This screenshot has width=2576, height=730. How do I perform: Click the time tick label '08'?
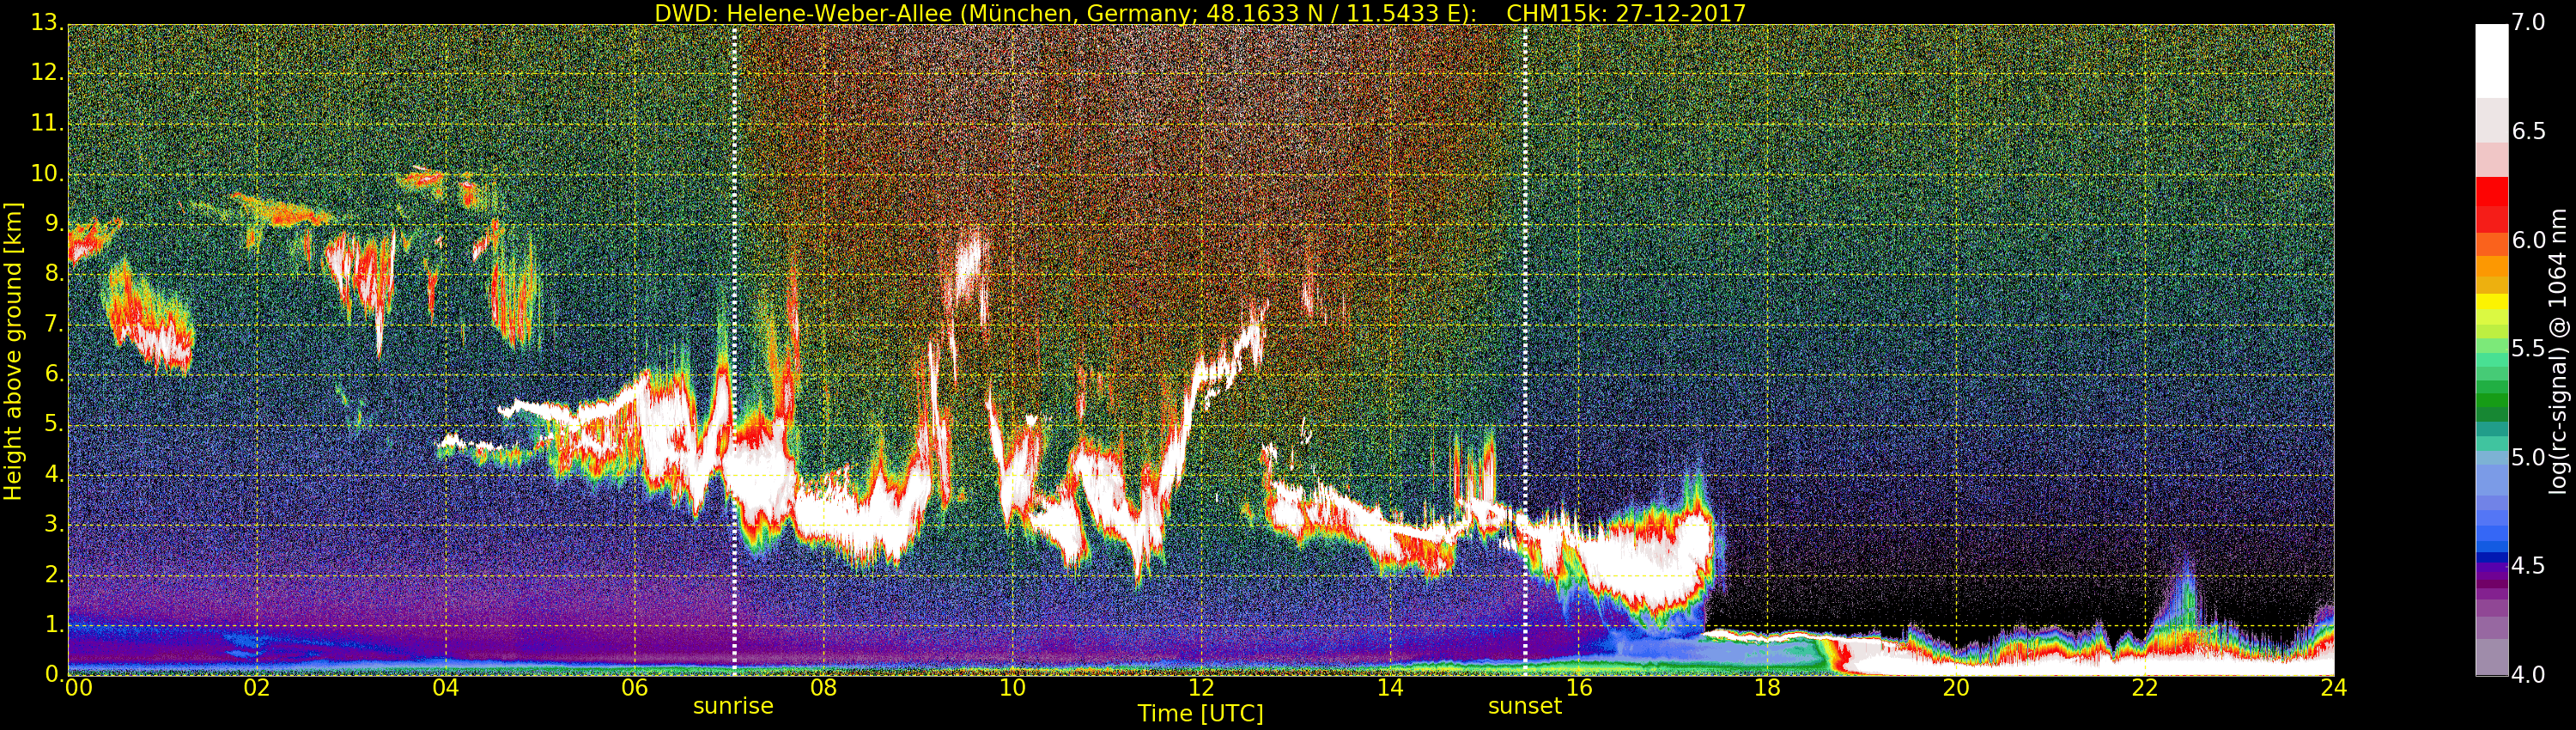pyautogui.click(x=823, y=688)
